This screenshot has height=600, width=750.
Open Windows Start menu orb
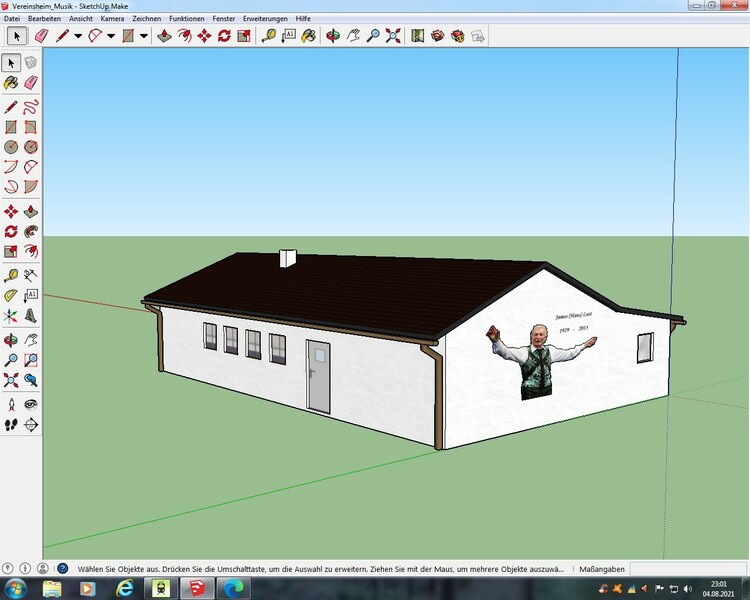coord(15,588)
